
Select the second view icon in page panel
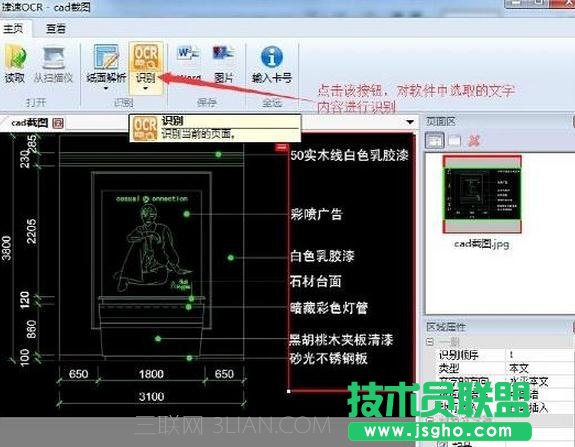coord(455,140)
